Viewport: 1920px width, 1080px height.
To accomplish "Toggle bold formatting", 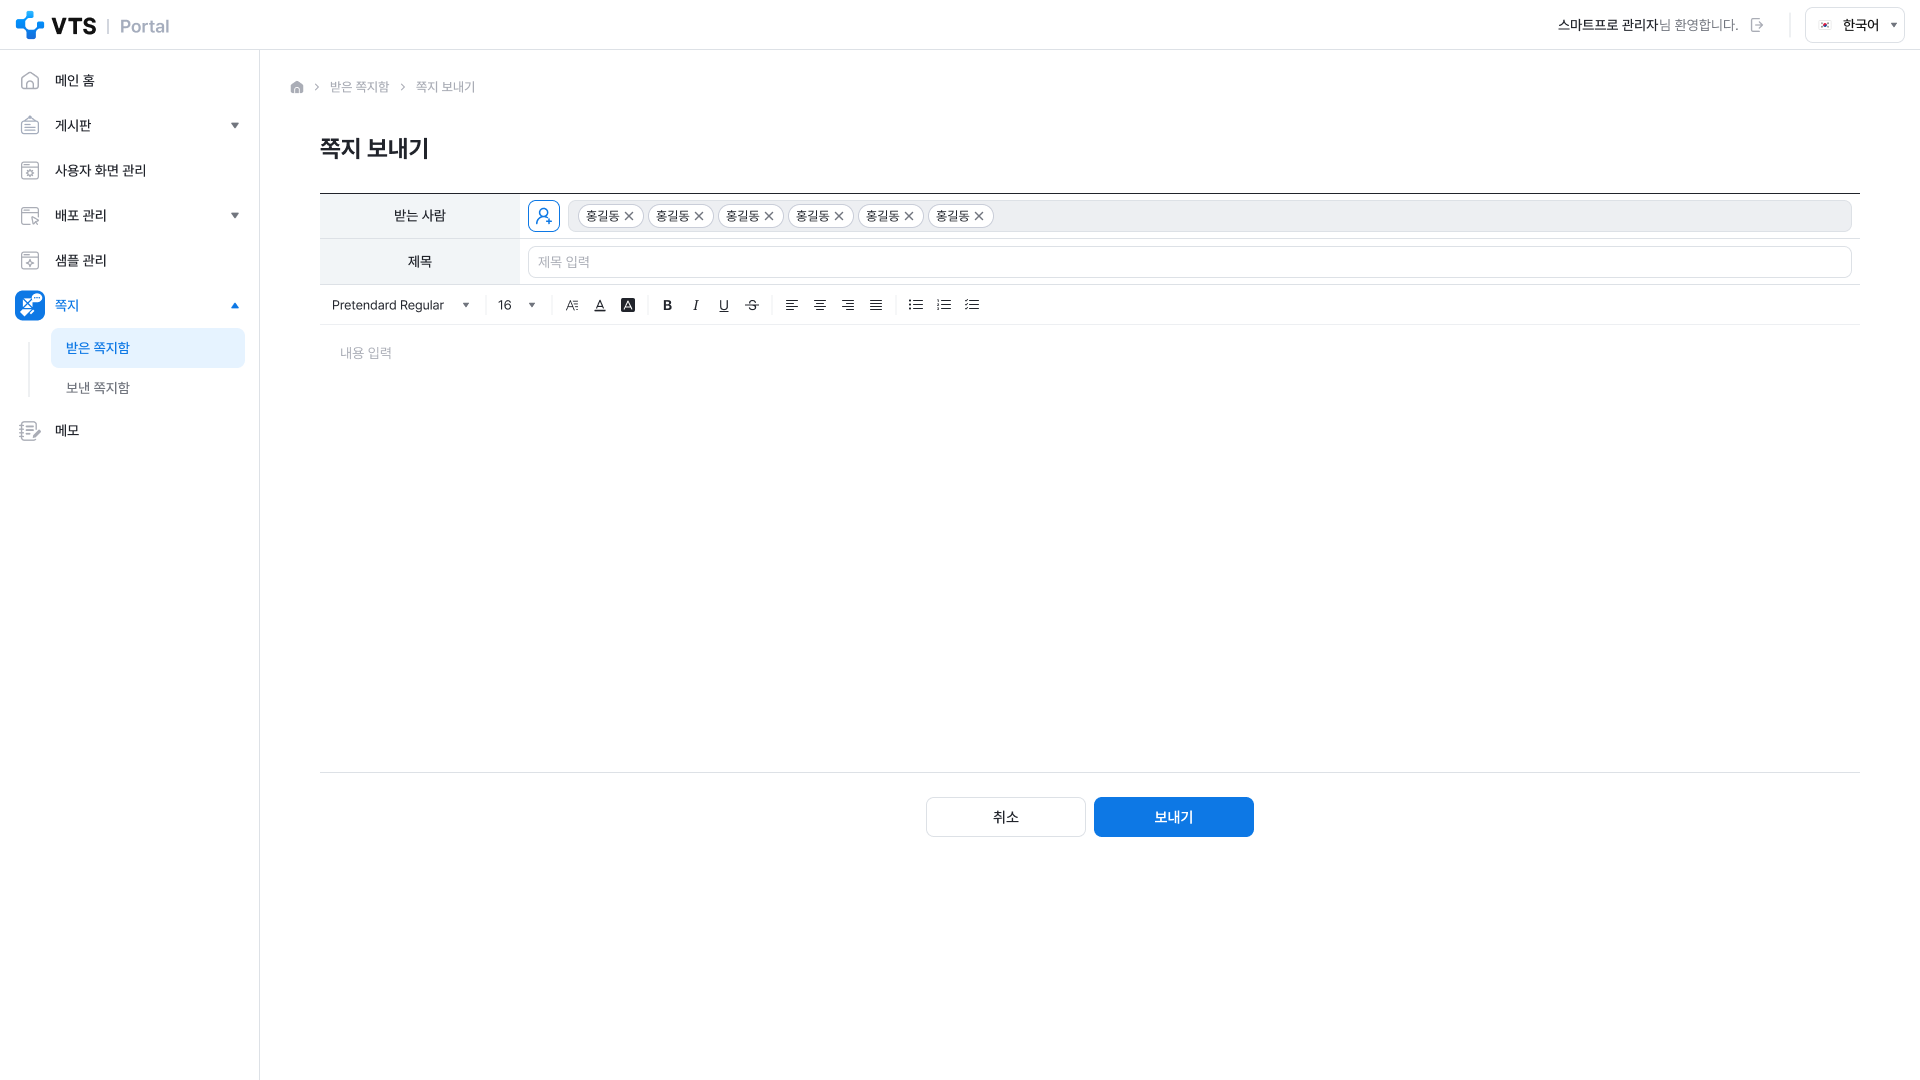I will (x=668, y=305).
